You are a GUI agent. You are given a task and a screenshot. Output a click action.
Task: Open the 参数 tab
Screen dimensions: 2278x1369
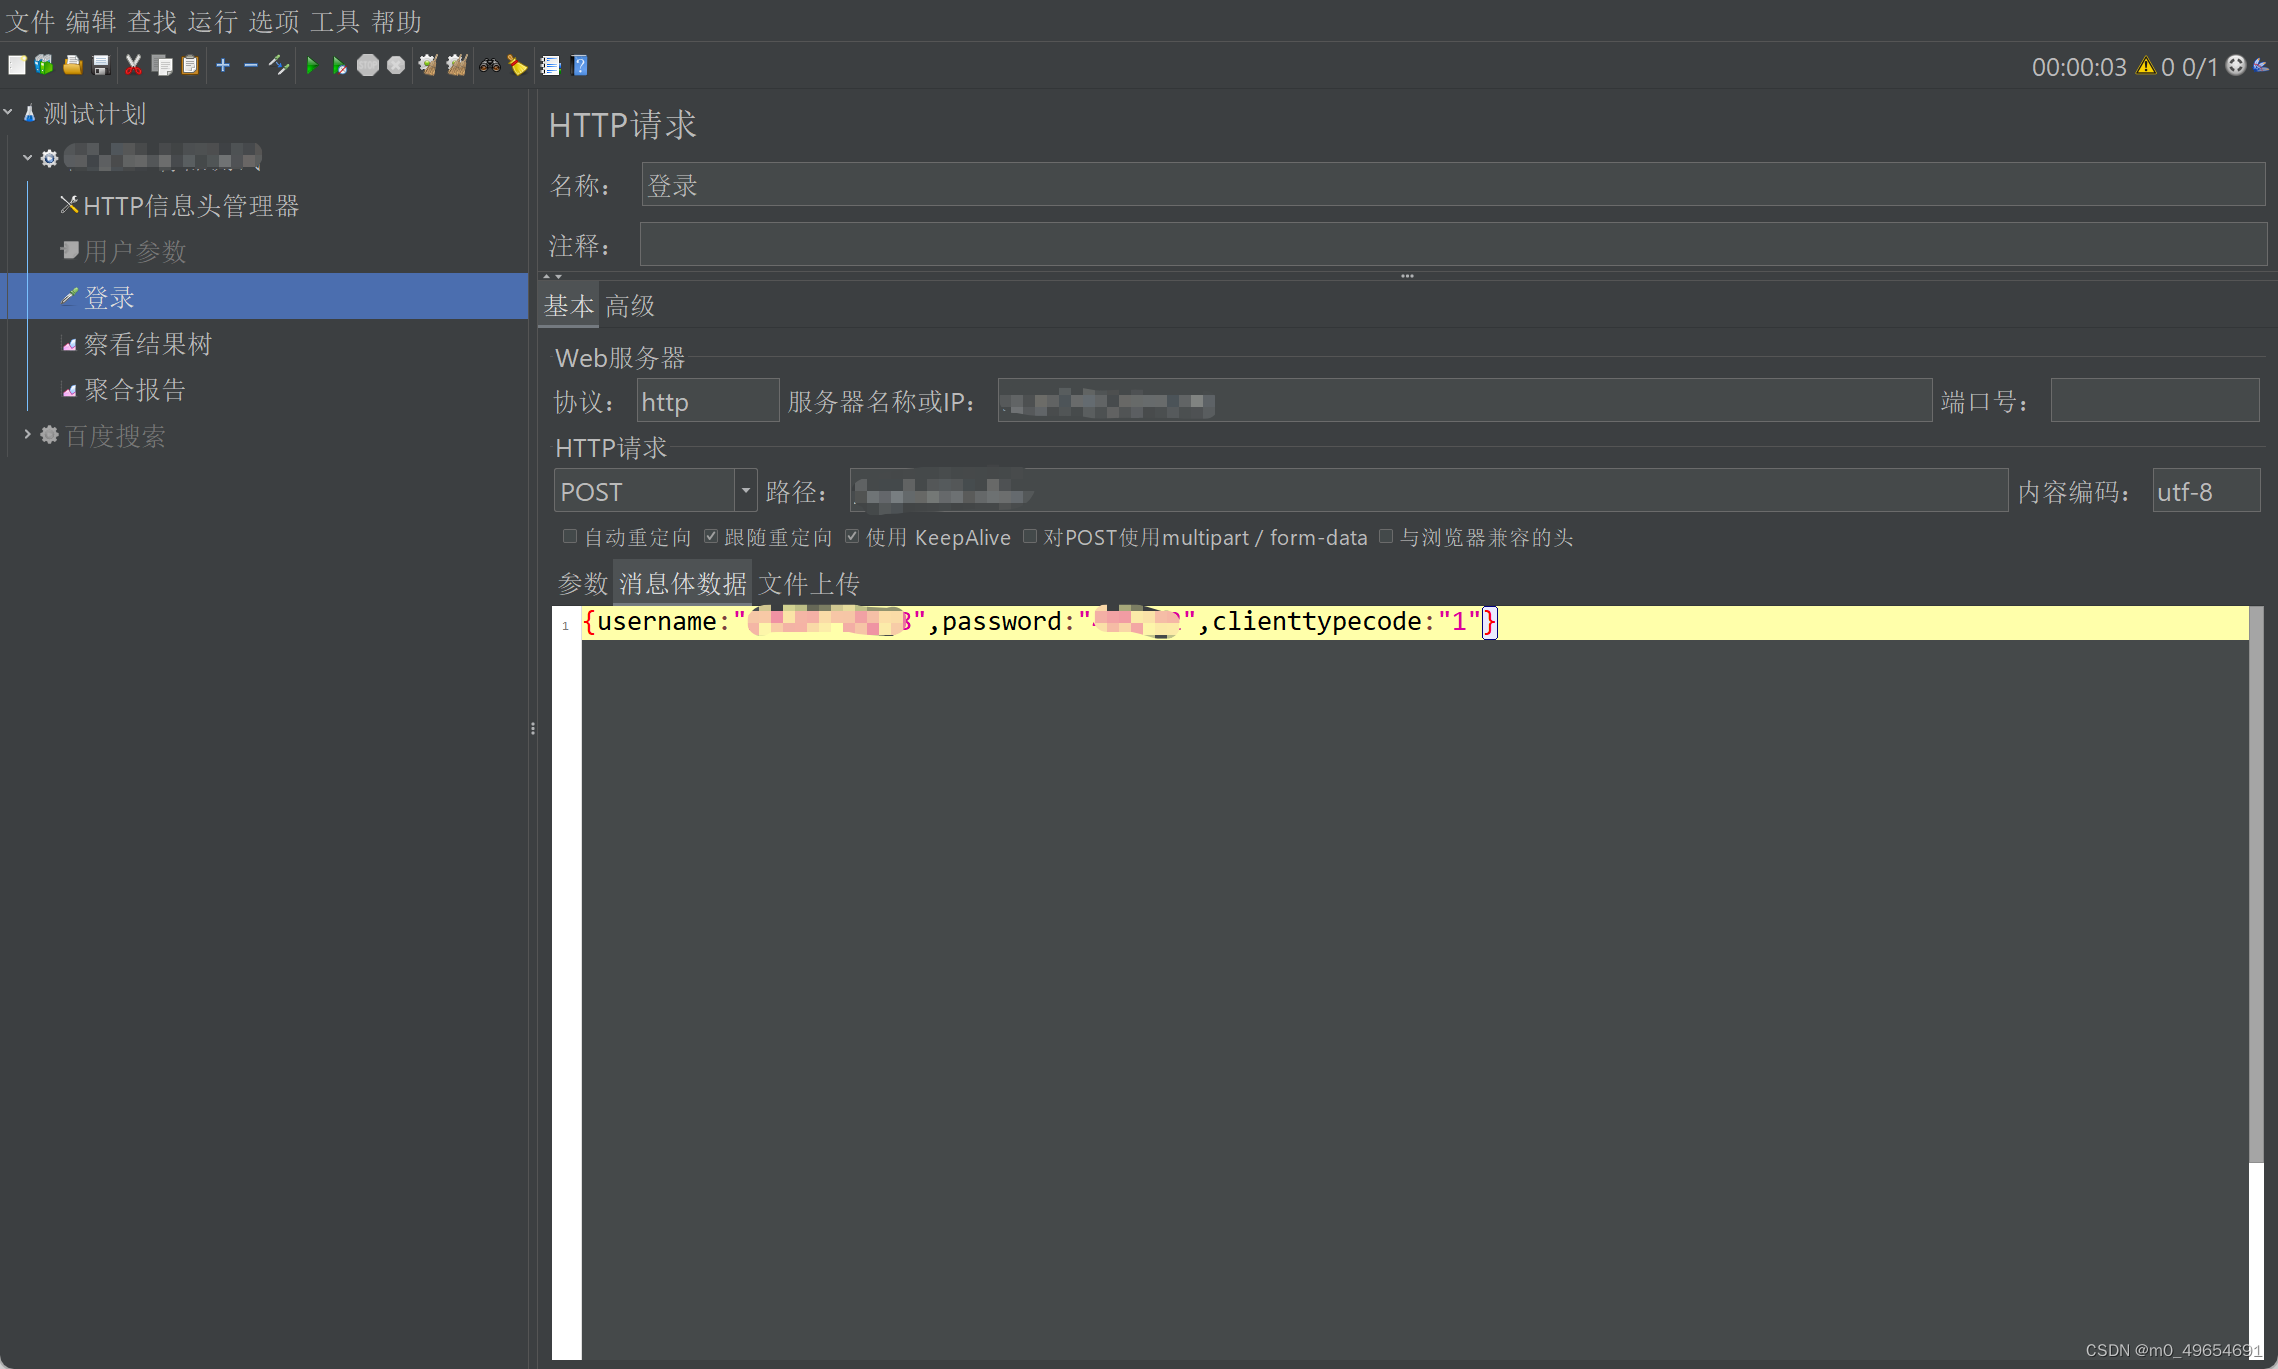click(582, 583)
